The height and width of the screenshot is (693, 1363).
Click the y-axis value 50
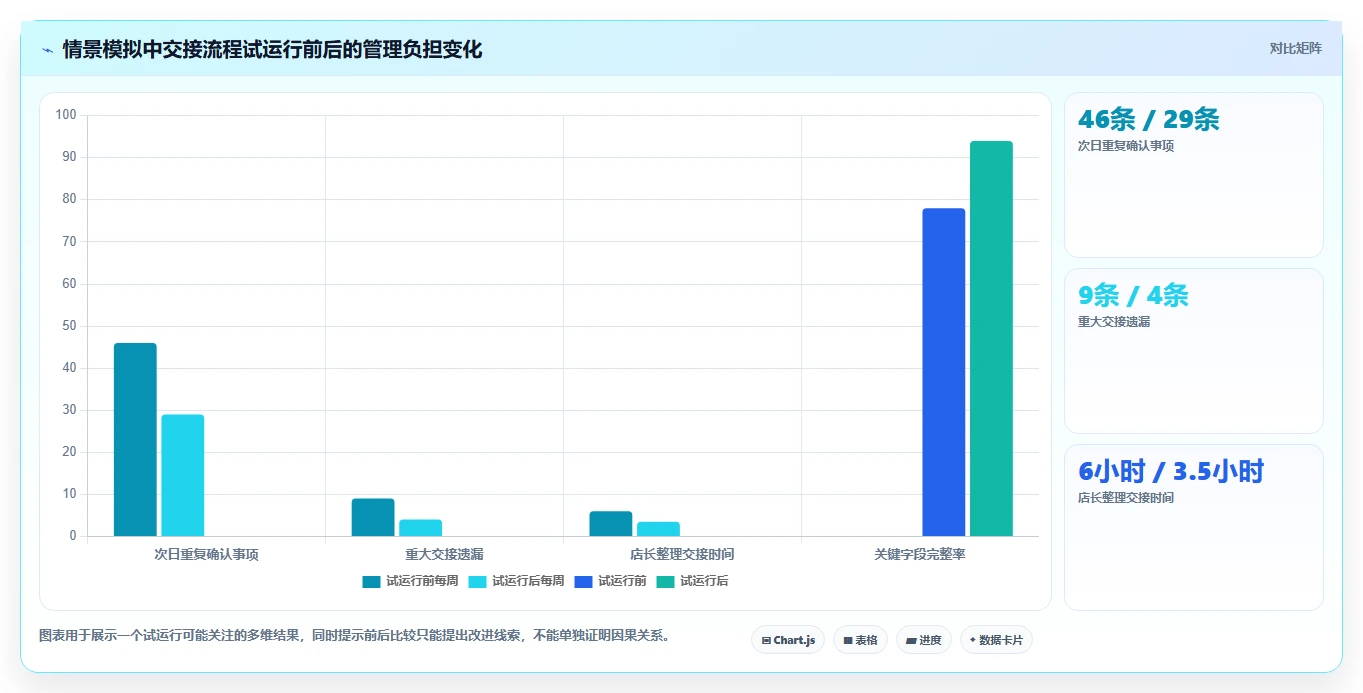point(69,326)
